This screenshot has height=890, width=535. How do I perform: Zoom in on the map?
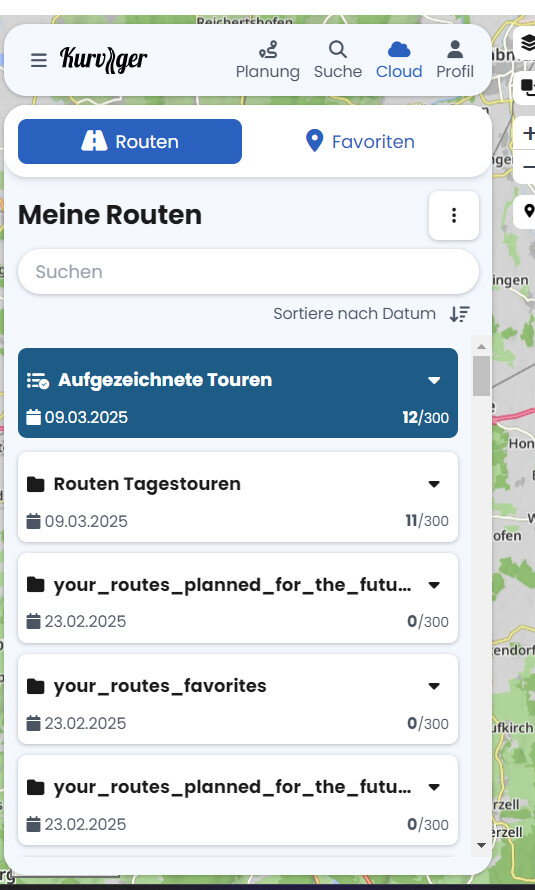pos(528,133)
